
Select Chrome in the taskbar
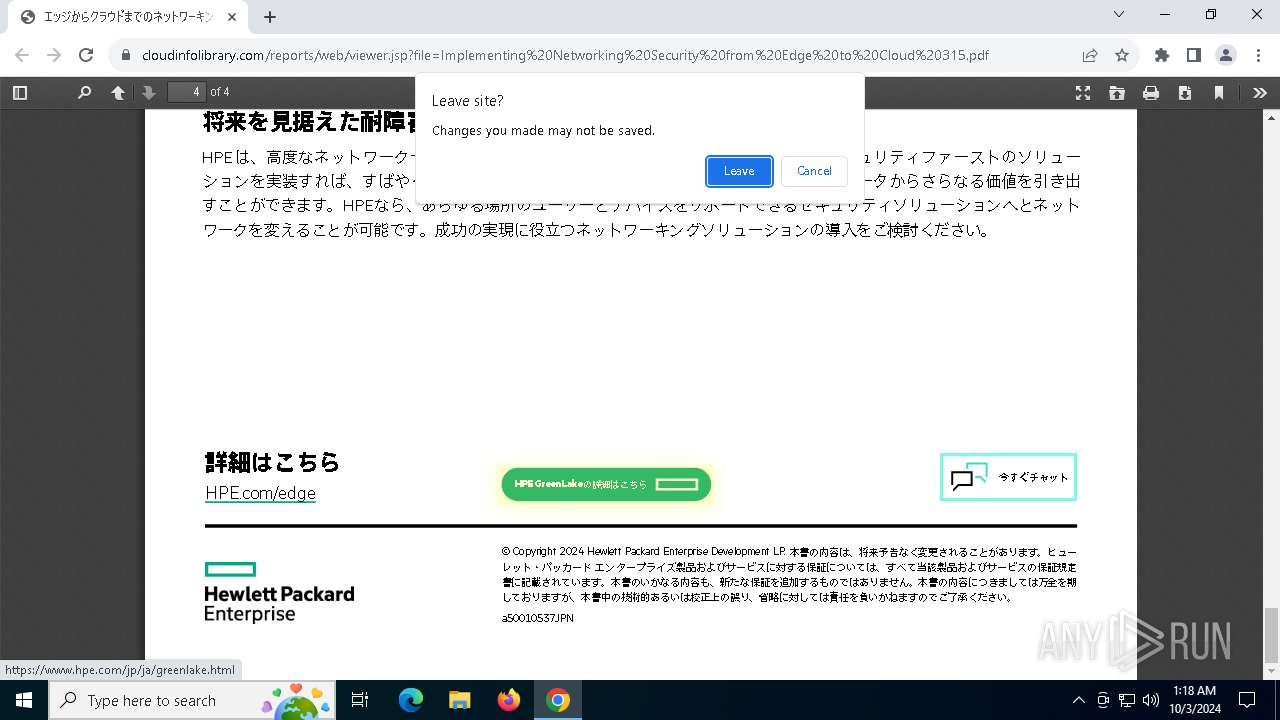(x=558, y=700)
